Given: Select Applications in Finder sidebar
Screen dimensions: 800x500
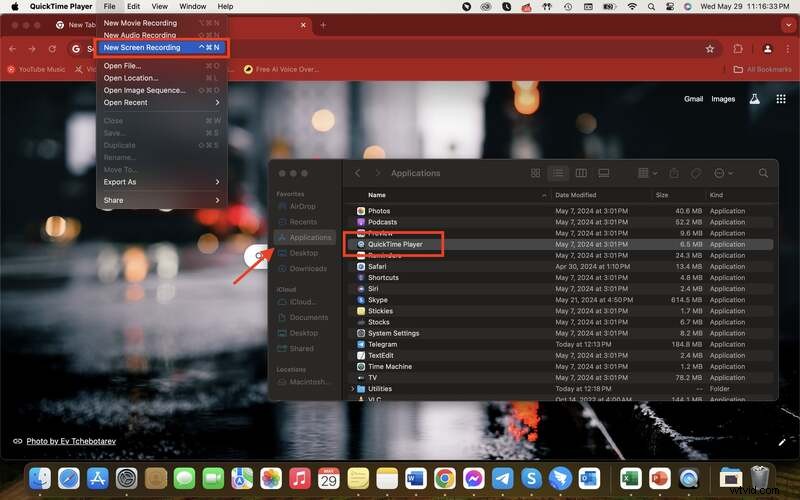Looking at the screenshot, I should point(305,237).
